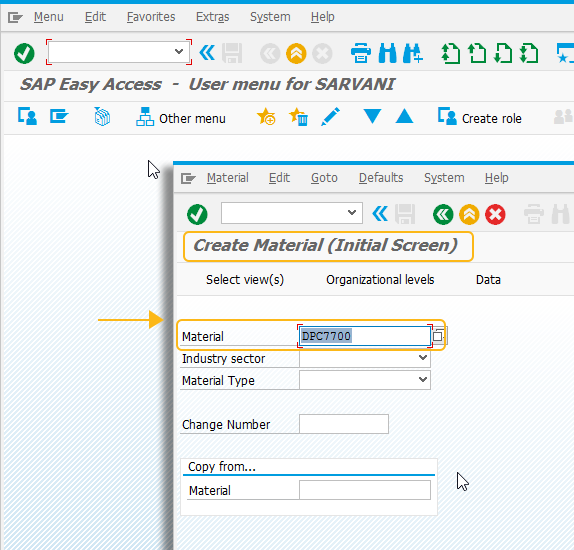The width and height of the screenshot is (574, 550).
Task: Expand the Material Type dropdown
Action: (423, 380)
